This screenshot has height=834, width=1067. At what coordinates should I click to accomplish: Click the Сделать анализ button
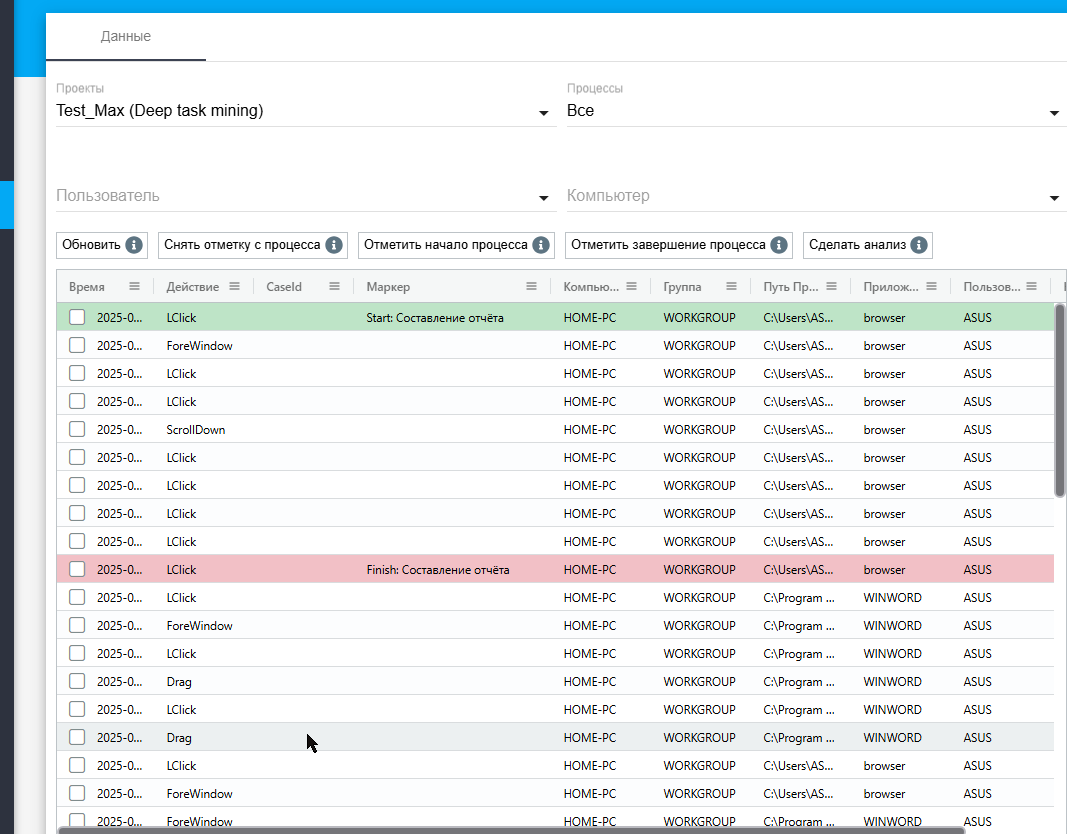click(x=868, y=245)
